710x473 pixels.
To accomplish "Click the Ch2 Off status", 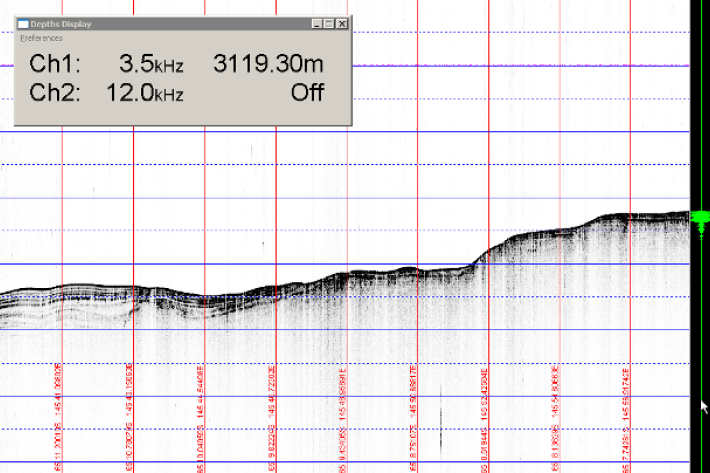I will [x=307, y=93].
